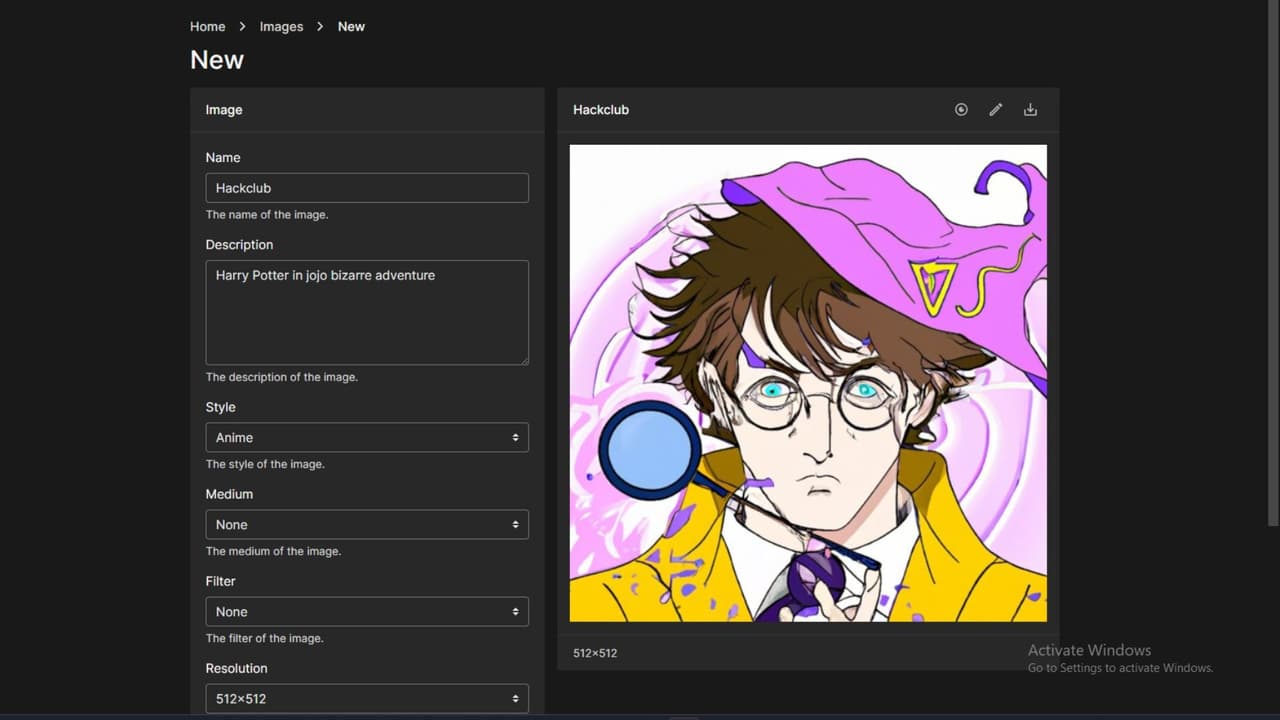
Task: Click the magnifying glass on the image
Action: (650, 450)
